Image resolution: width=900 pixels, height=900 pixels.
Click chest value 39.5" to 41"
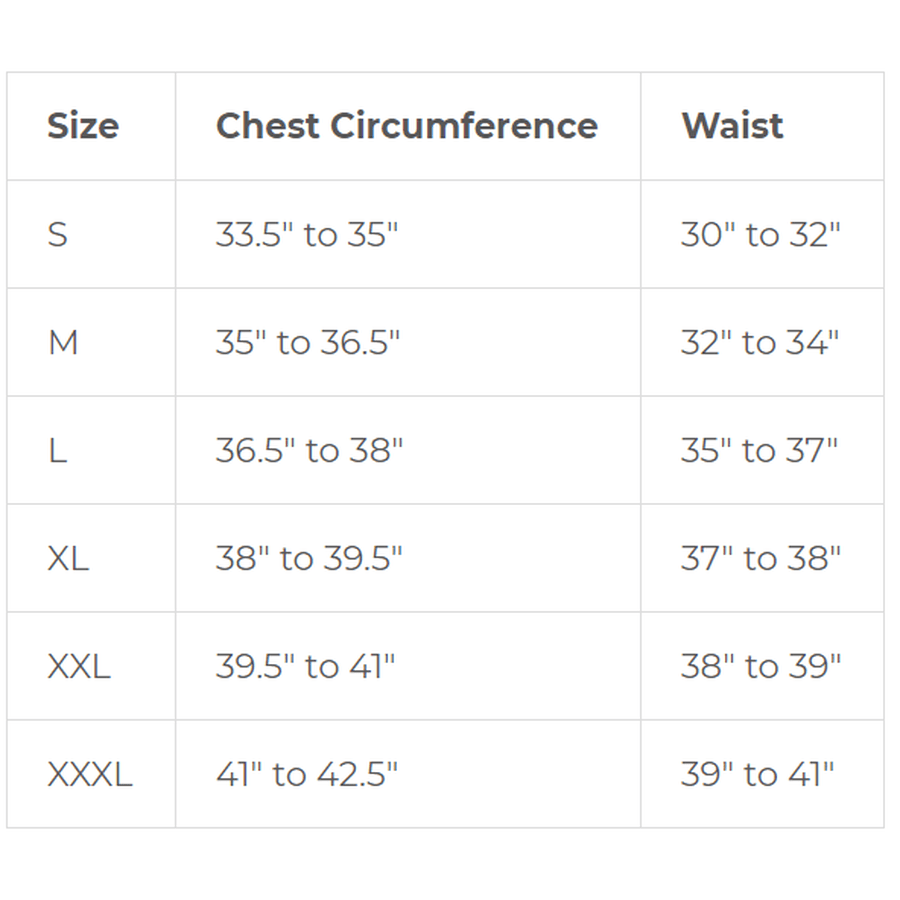click(306, 666)
